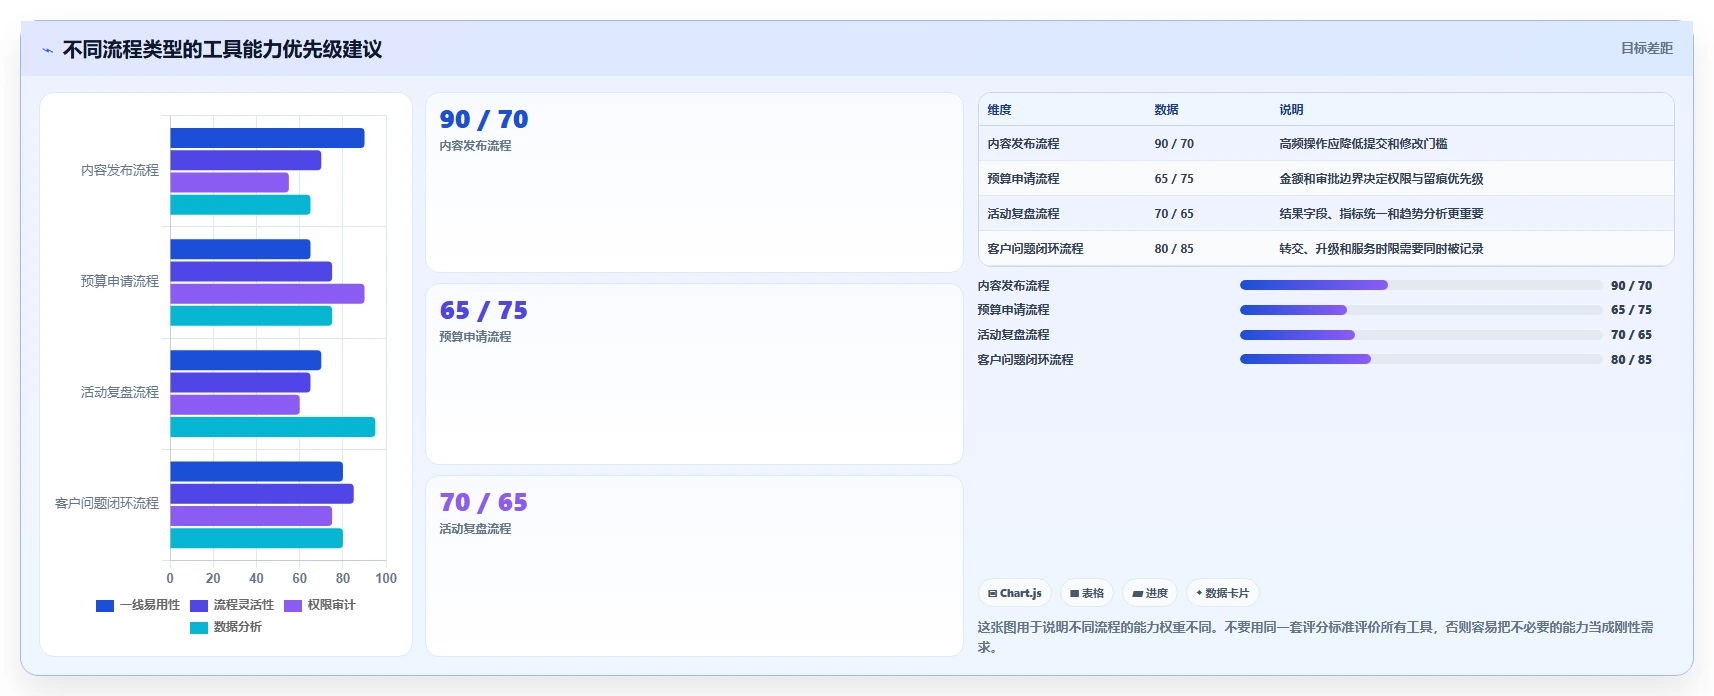Image resolution: width=1714 pixels, height=696 pixels.
Task: Click the 权限审计 bar for 预算申请流程
Action: click(267, 294)
